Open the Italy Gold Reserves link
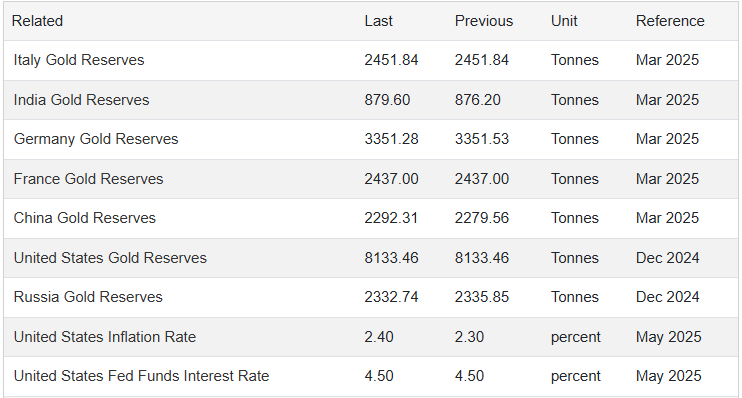 79,60
